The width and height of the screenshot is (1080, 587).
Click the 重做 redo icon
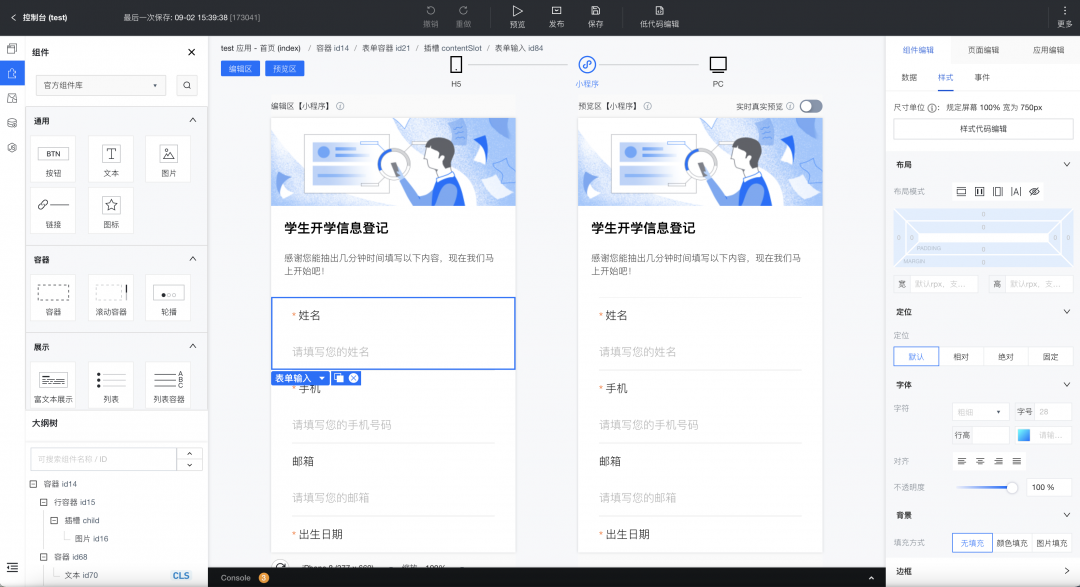point(464,10)
